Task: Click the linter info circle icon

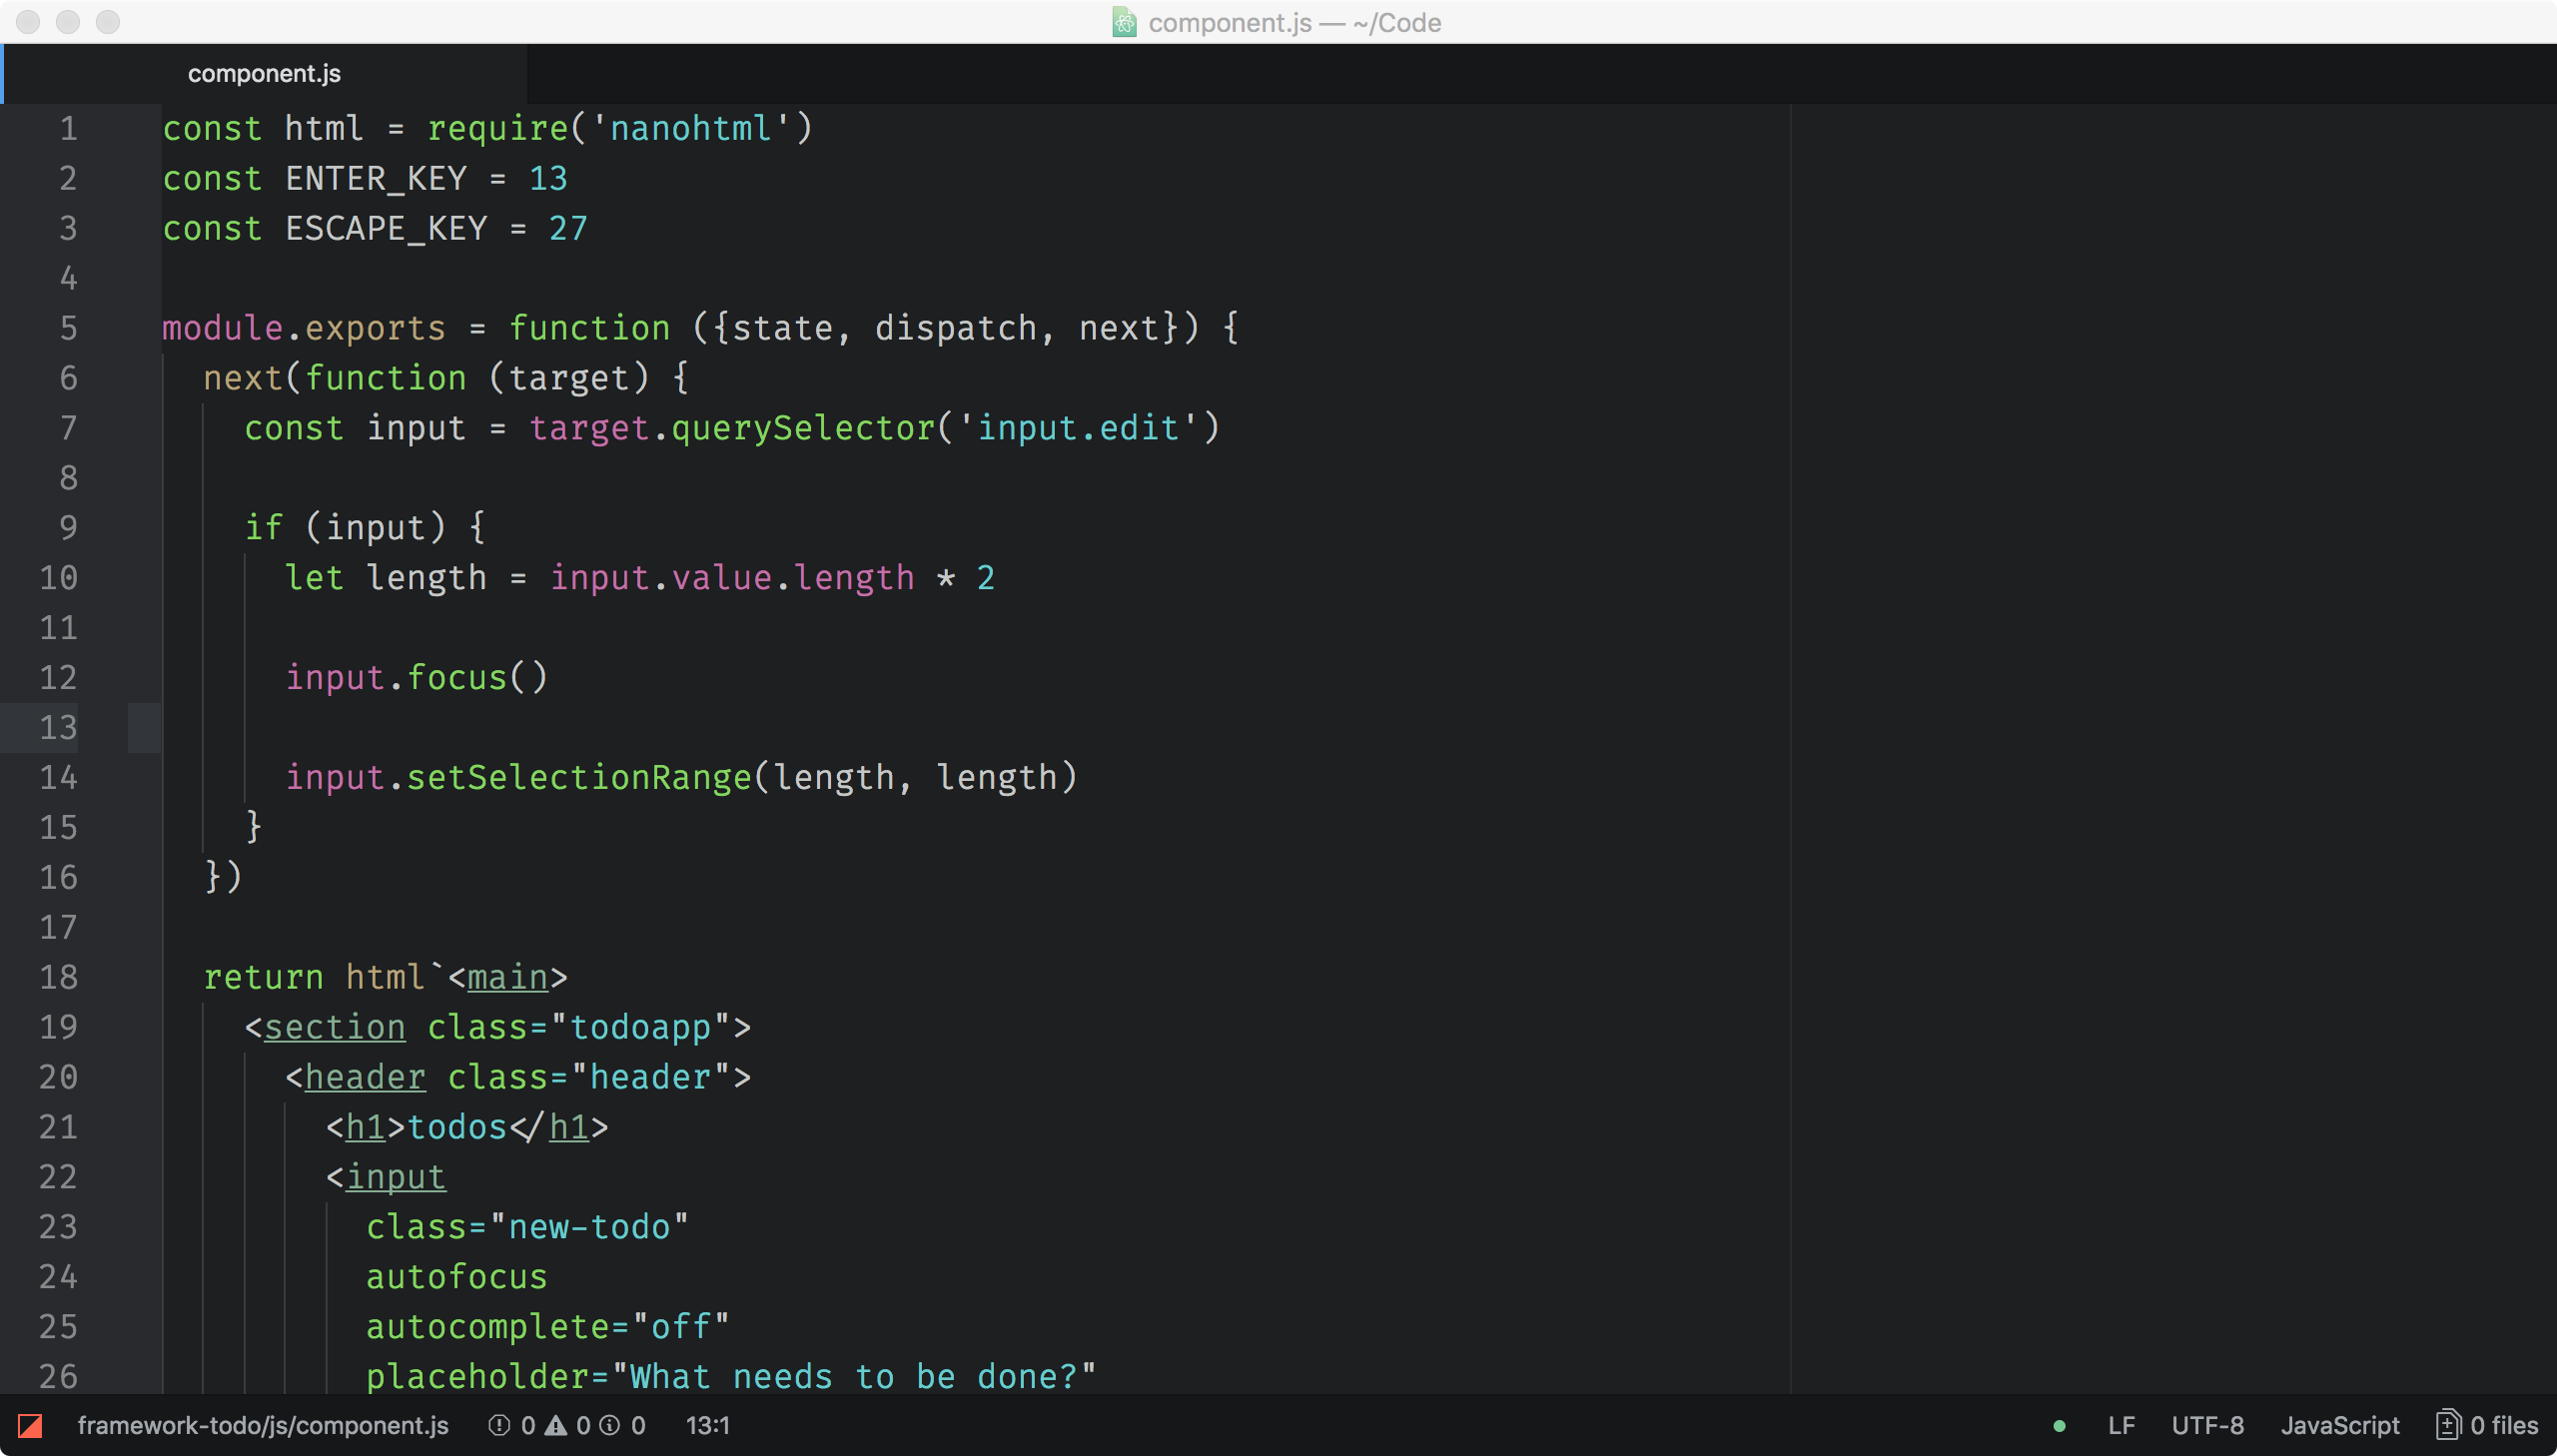Action: point(609,1425)
